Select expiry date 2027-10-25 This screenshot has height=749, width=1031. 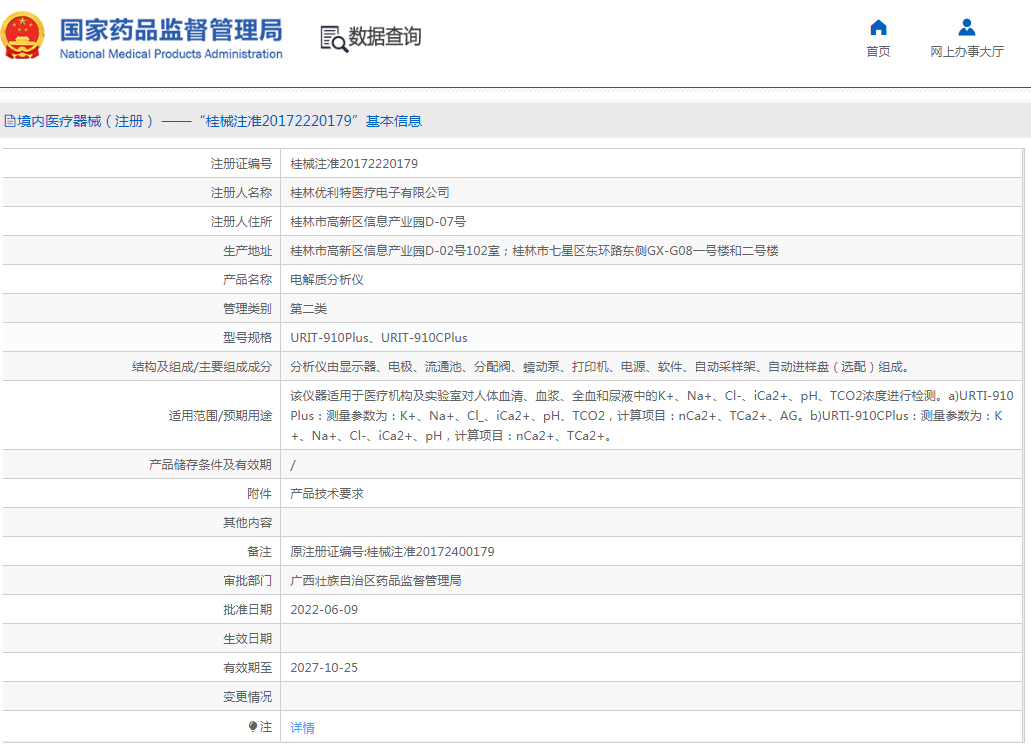(324, 667)
